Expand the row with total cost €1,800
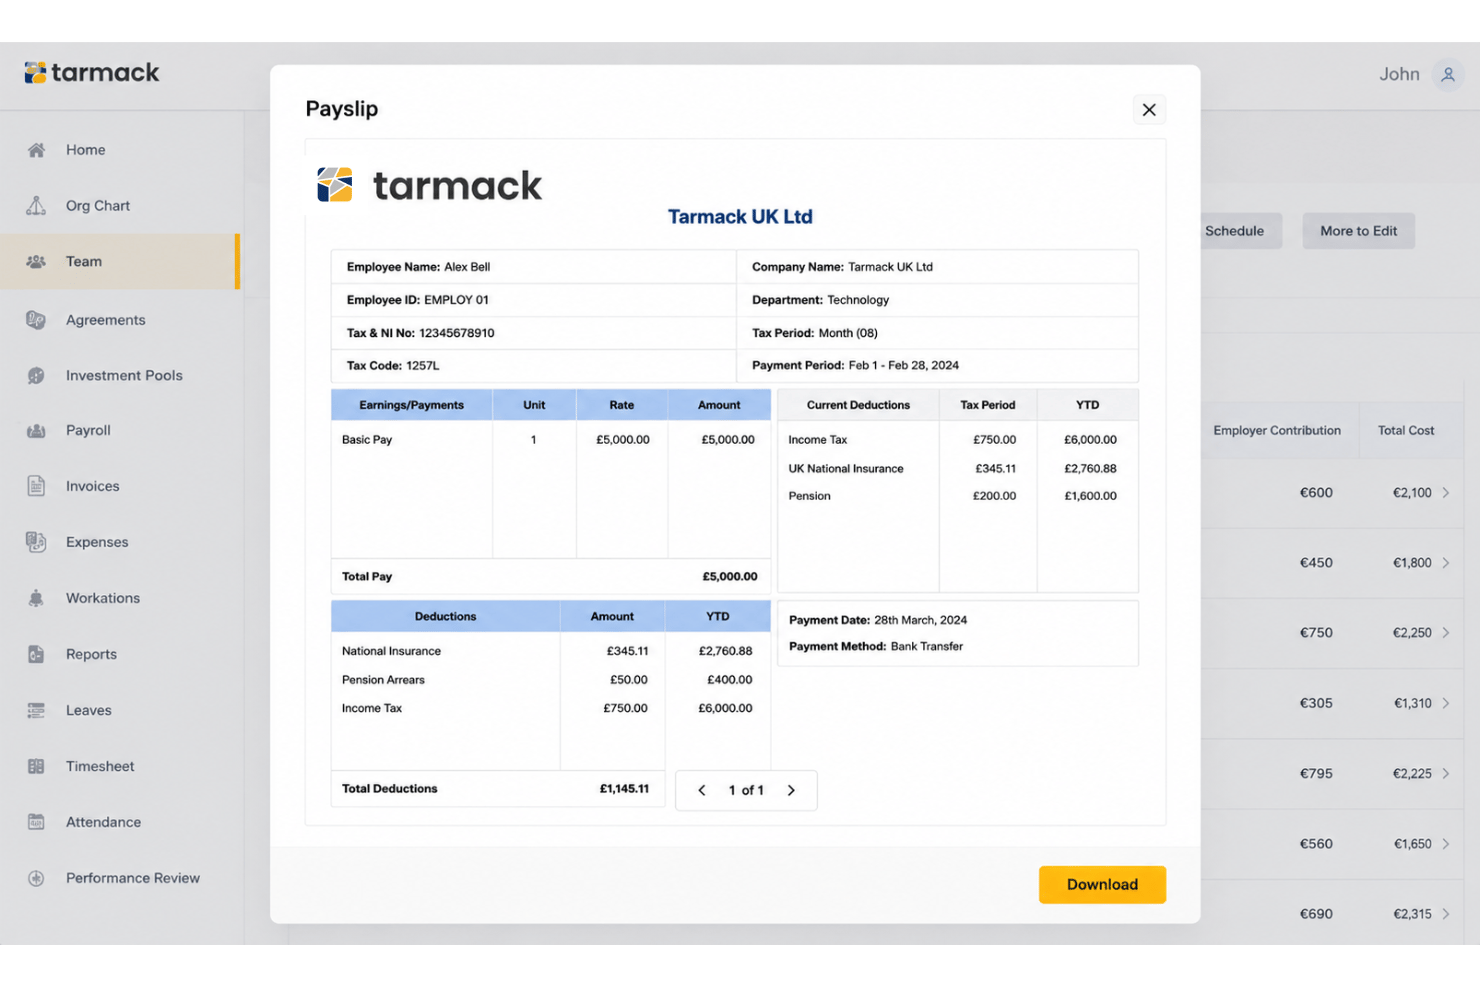Viewport: 1480px width, 987px height. click(1446, 563)
